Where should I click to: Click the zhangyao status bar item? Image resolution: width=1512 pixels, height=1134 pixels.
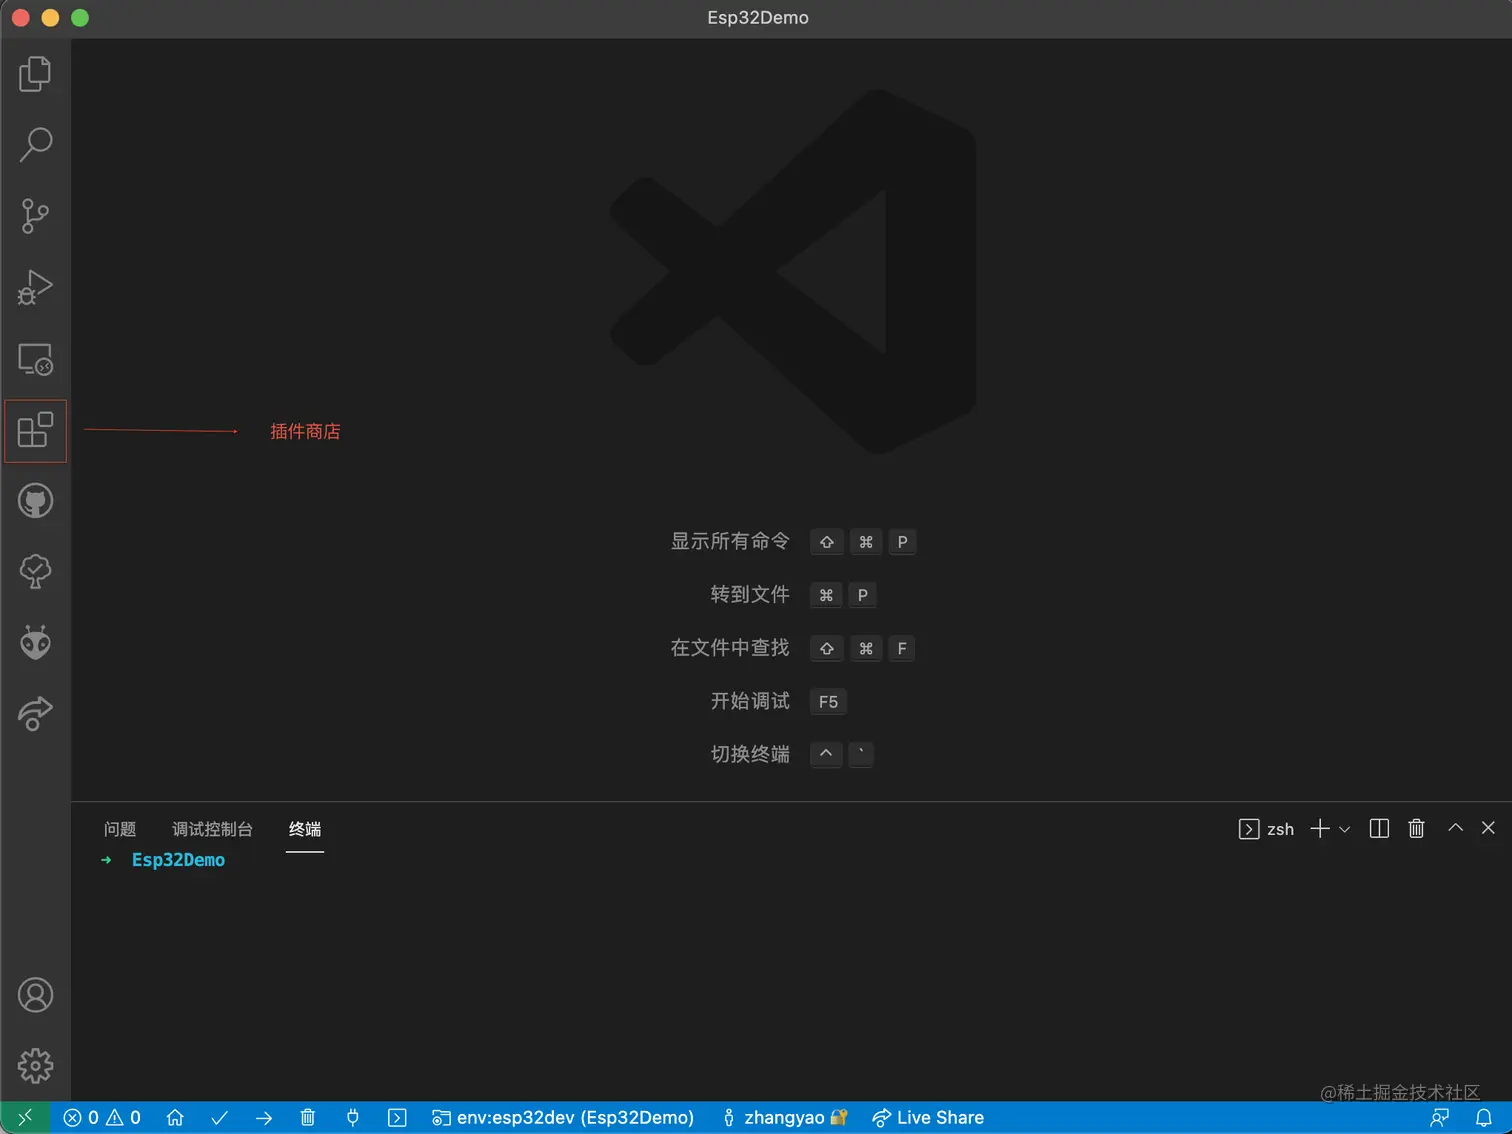785,1118
